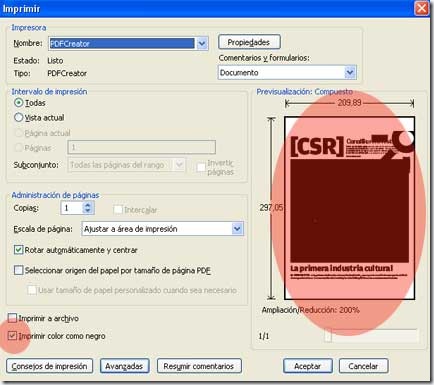Viewport: 434px width, 385px height.
Task: Click the Cancelar button
Action: pos(363,366)
